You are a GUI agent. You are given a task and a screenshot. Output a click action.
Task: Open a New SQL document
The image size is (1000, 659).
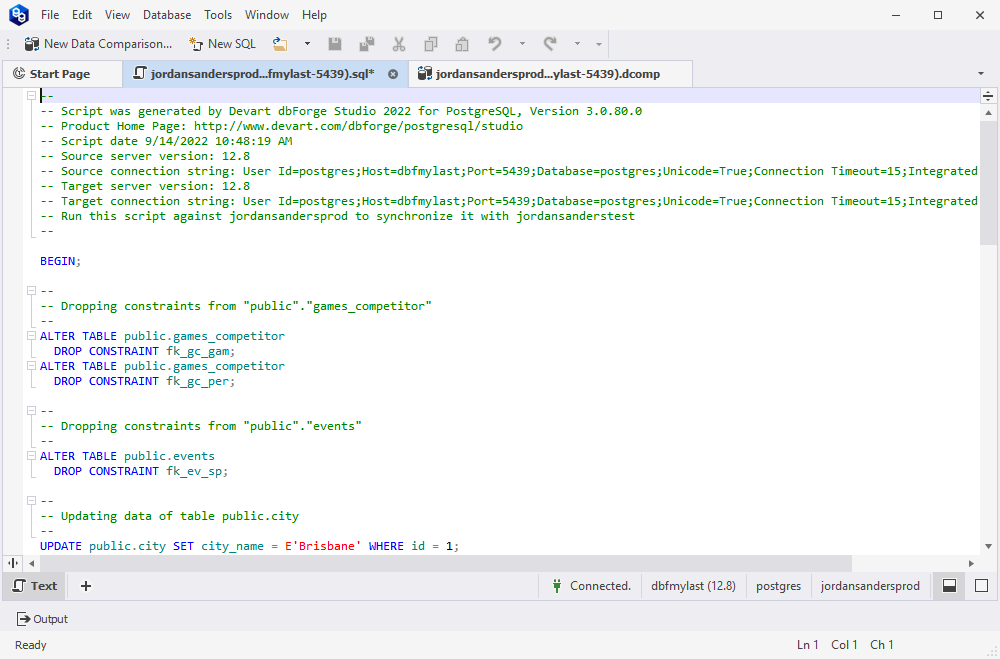[x=222, y=44]
